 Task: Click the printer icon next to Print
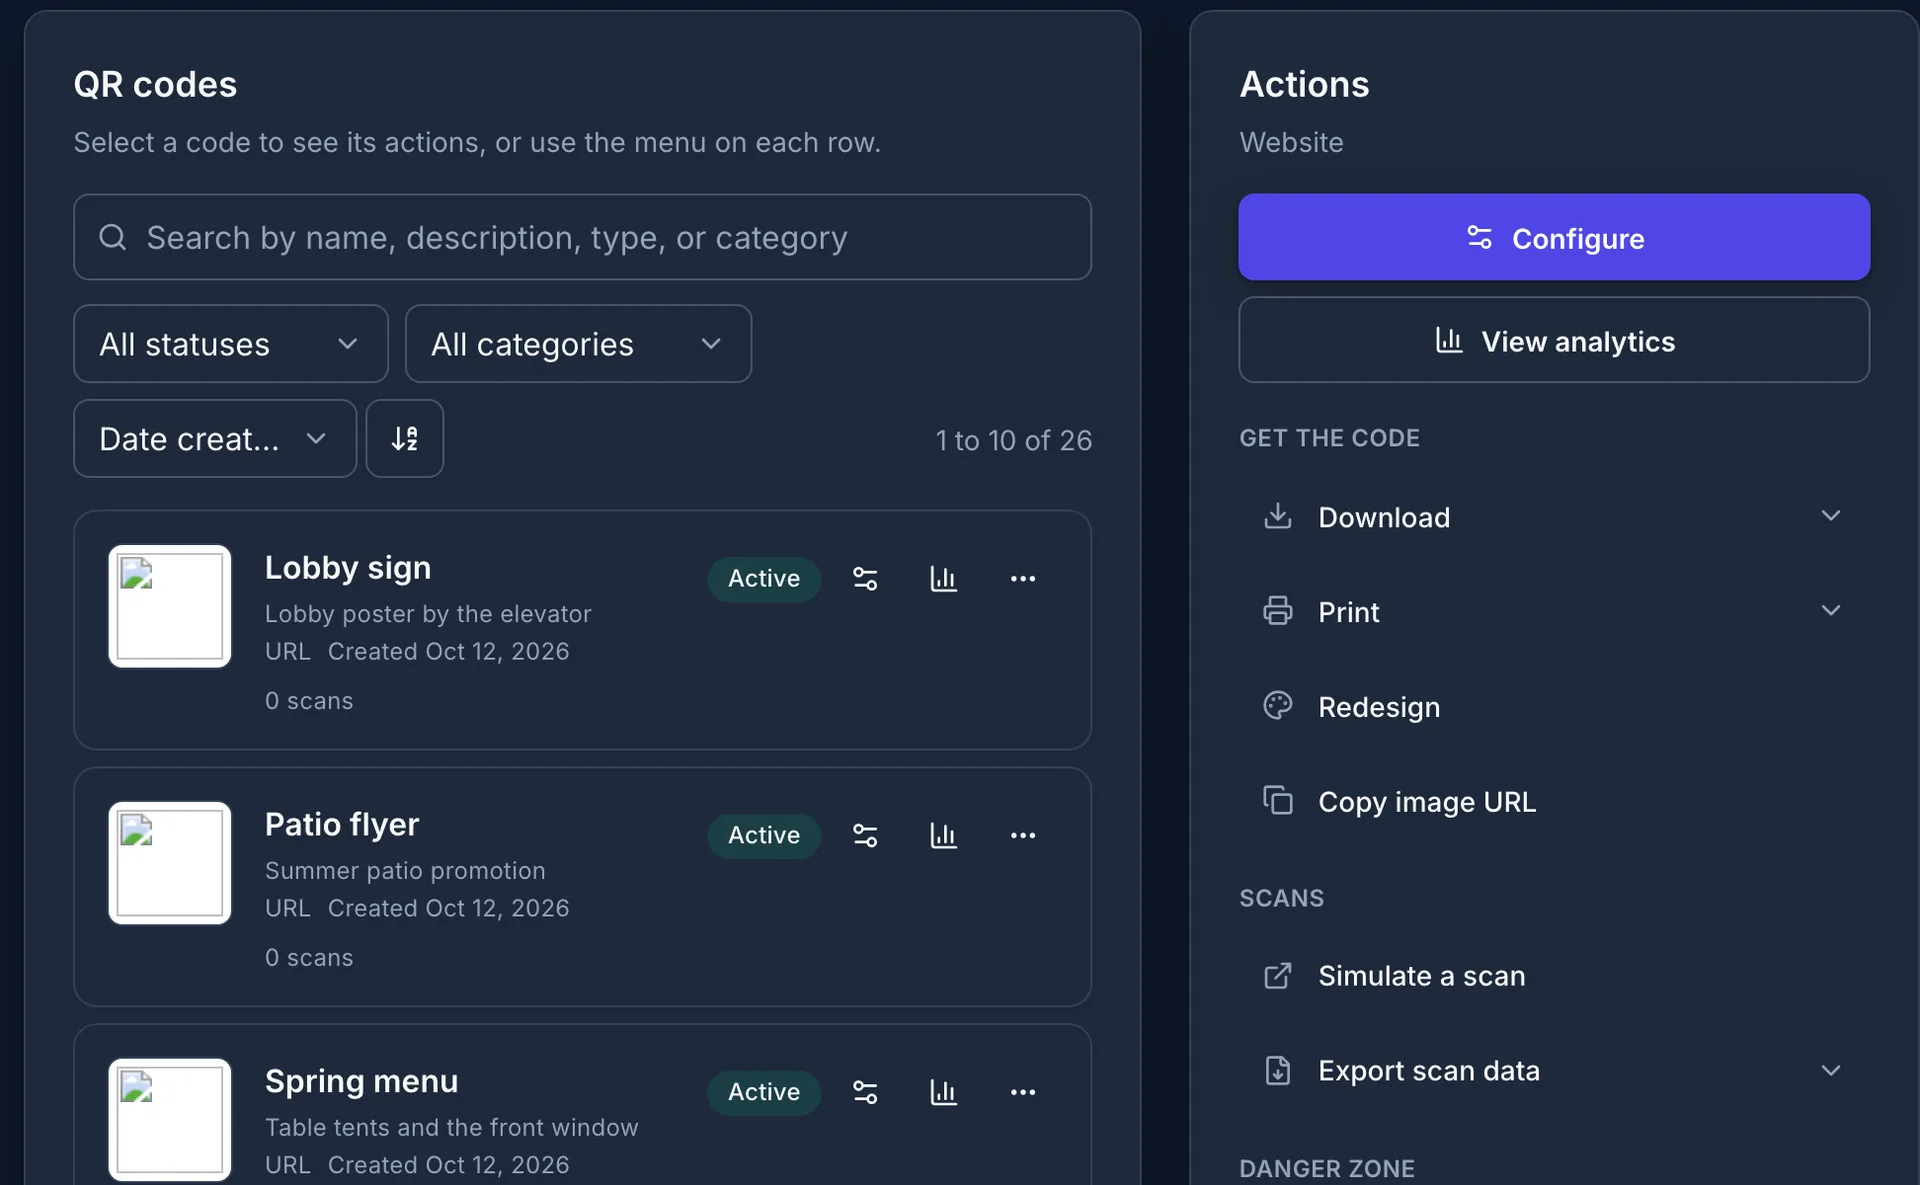(x=1278, y=611)
